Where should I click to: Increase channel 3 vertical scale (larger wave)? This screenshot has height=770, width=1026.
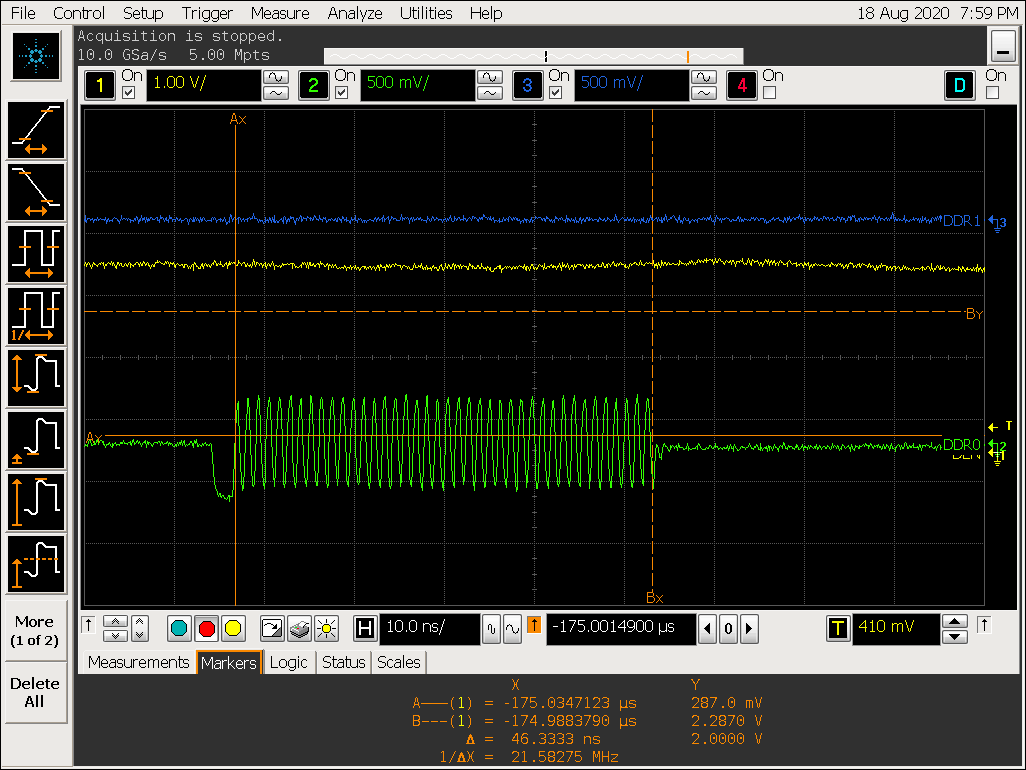click(x=703, y=77)
